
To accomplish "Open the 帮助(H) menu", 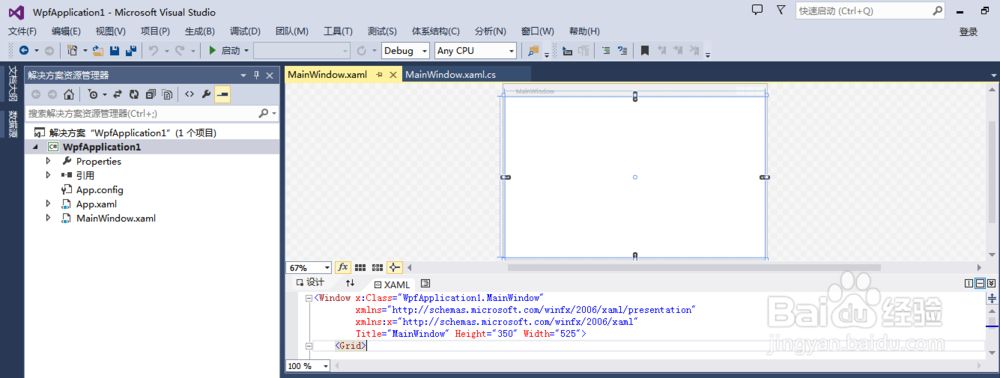I will click(x=584, y=31).
